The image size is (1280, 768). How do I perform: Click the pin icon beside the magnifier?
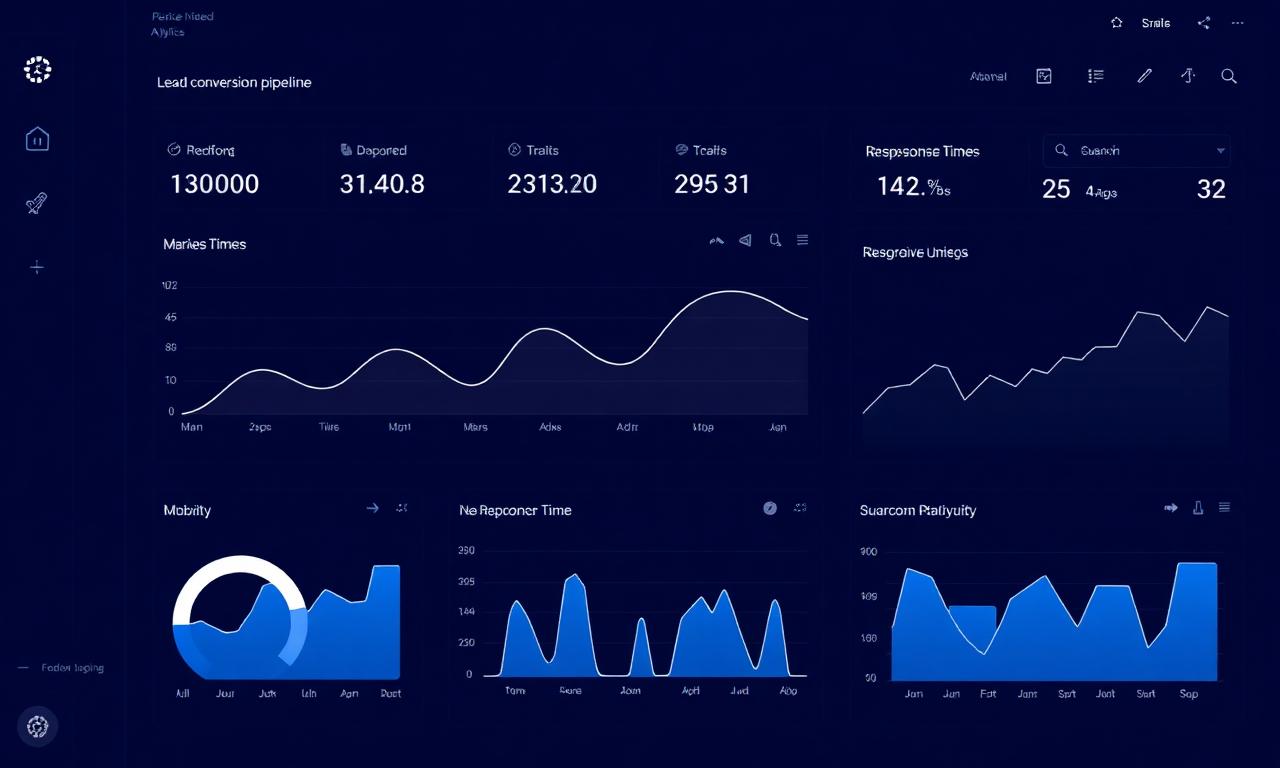point(1188,76)
